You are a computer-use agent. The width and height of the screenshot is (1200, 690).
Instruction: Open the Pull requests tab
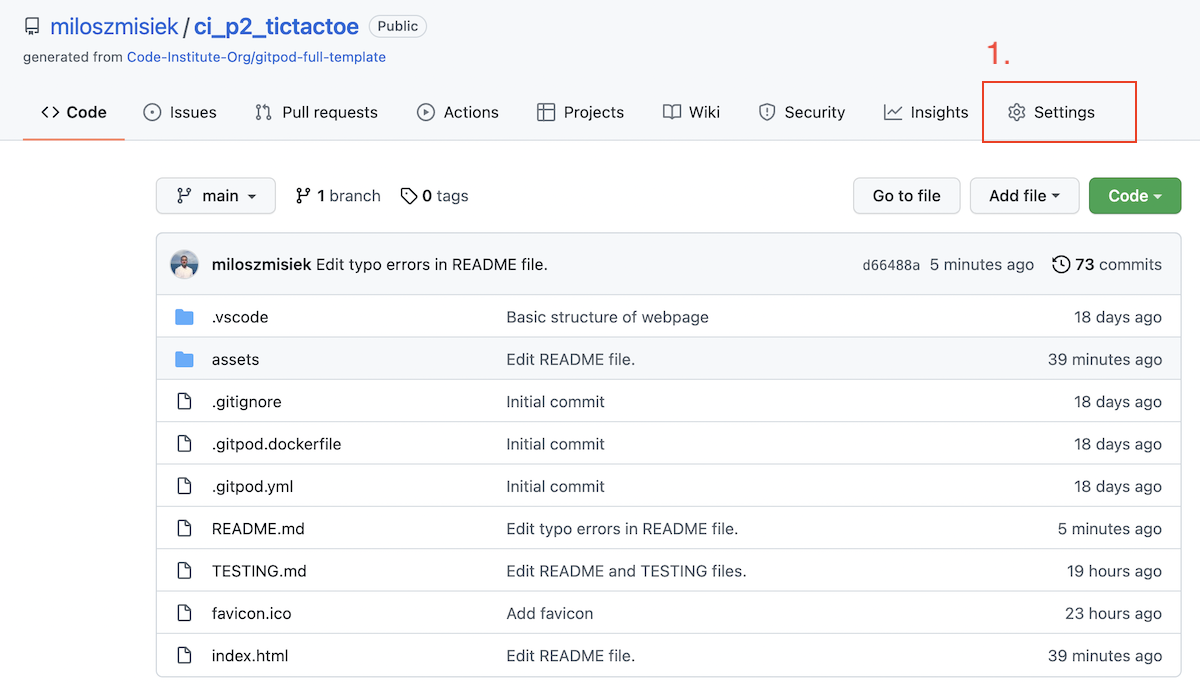point(316,112)
